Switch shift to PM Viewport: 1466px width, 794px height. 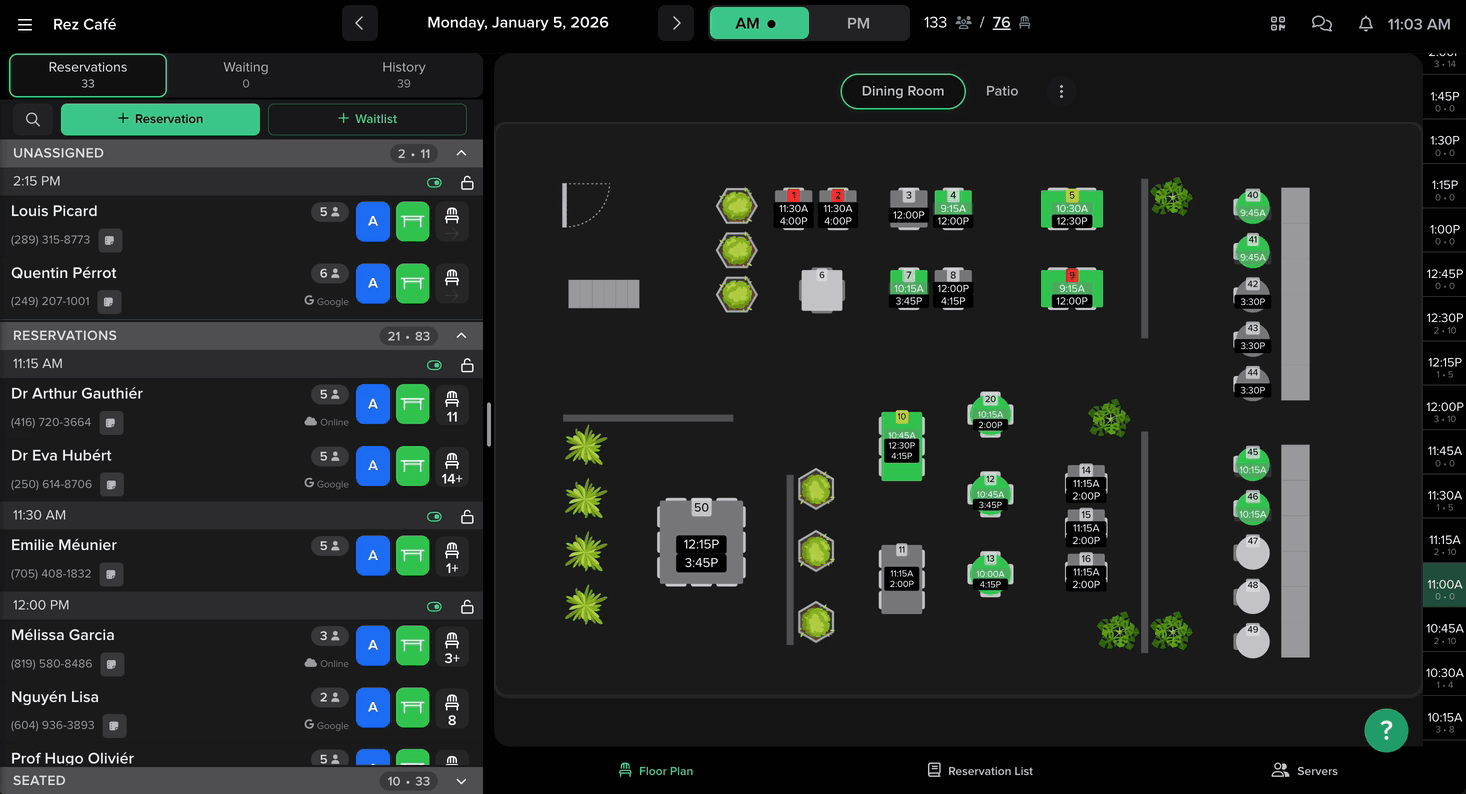click(858, 23)
